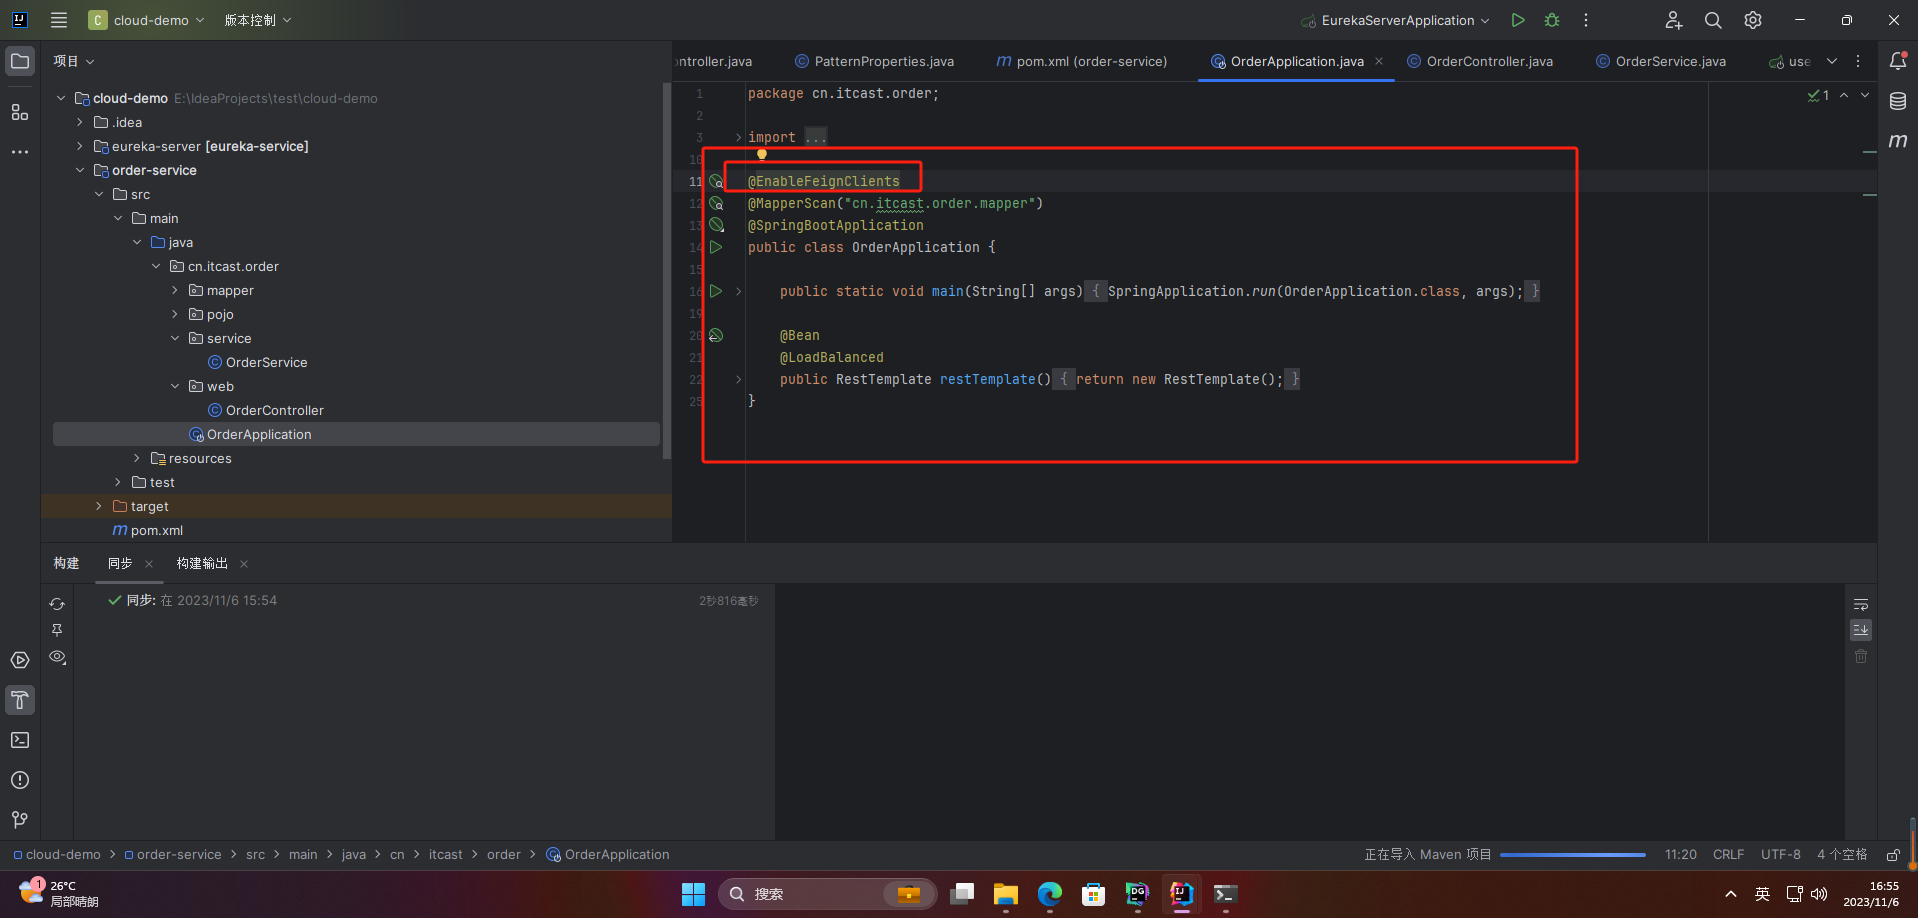Select the 同步 tab in build panel
This screenshot has height=918, width=1918.
(x=120, y=563)
